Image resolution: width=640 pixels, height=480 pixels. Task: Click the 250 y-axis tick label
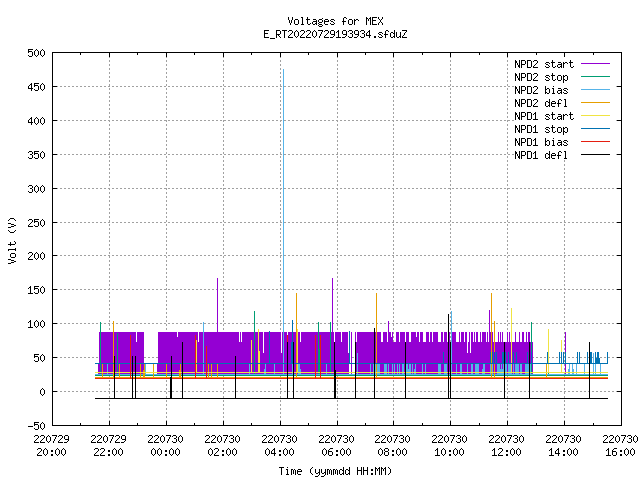pos(36,223)
